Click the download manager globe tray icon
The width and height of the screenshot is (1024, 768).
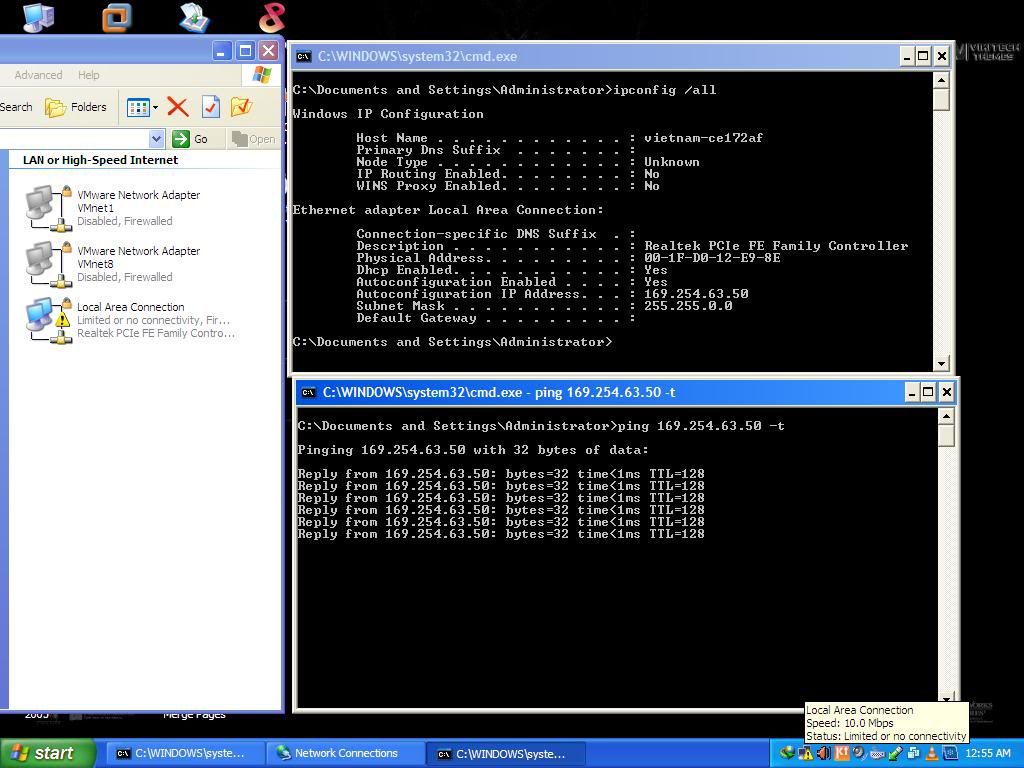788,753
